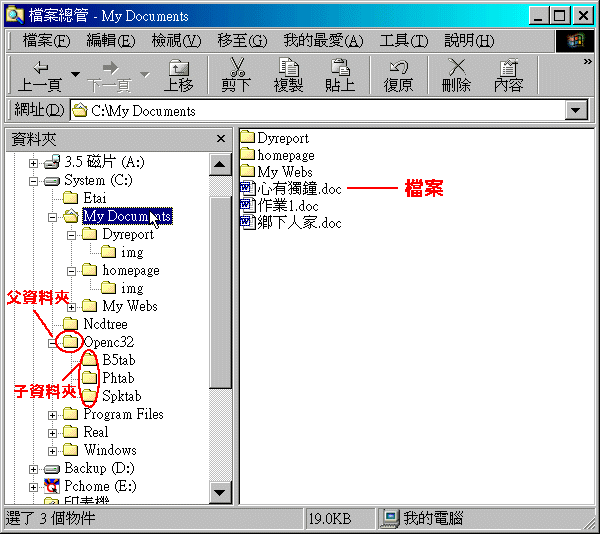
Task: Select the Etai folder in tree
Action: (x=84, y=198)
